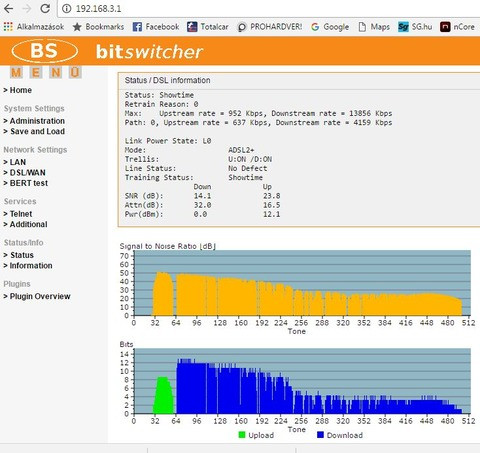Open the Totalcar bookmark

tap(208, 27)
